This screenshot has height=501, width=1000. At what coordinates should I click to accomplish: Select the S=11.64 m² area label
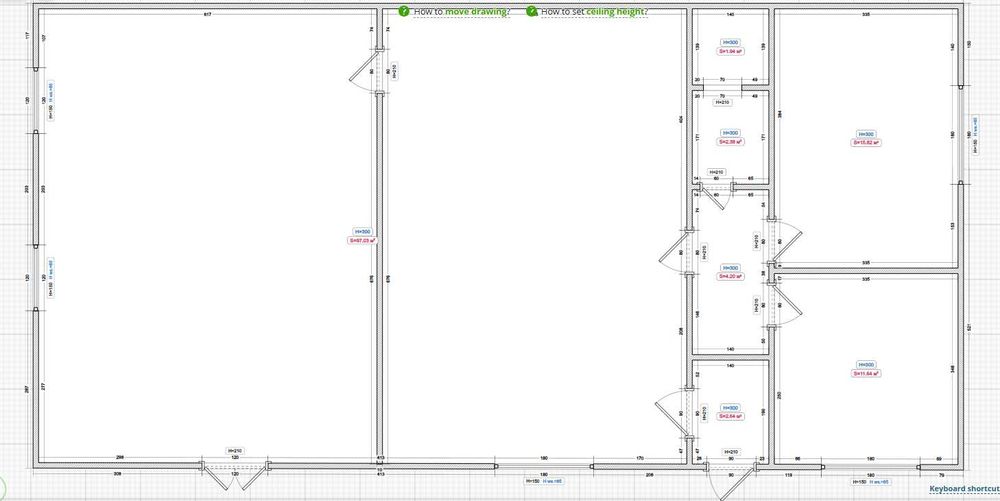866,374
